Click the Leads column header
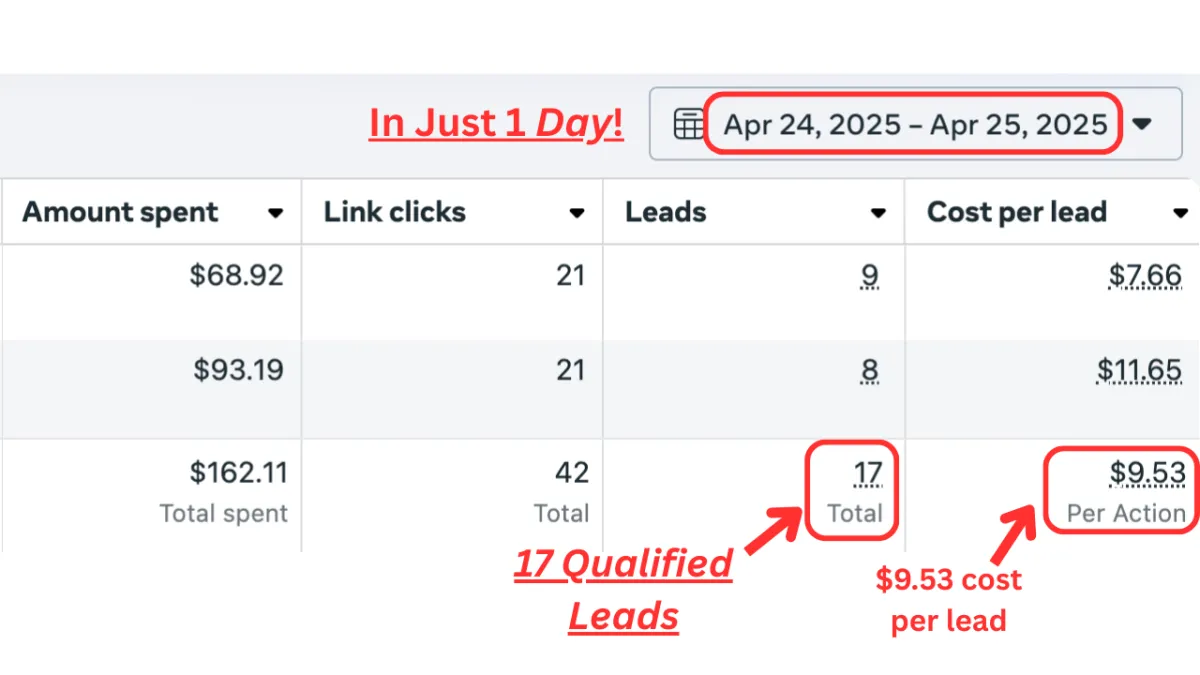This screenshot has height=675, width=1200. pos(666,212)
